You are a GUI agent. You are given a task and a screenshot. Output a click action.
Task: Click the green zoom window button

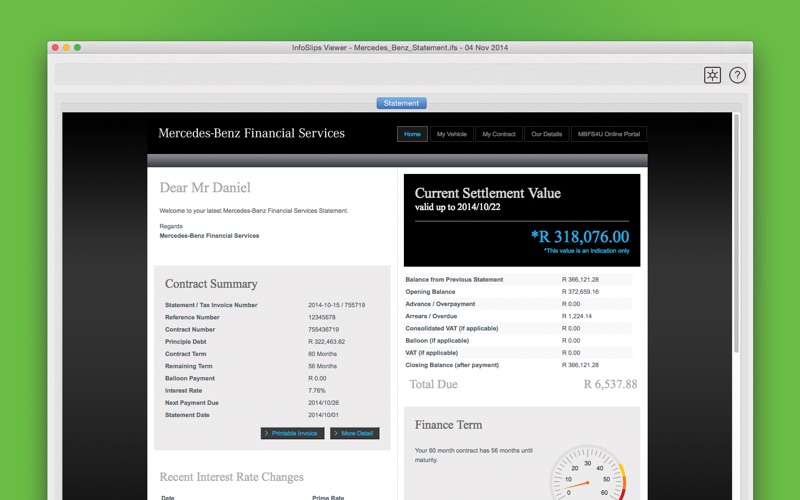tap(78, 47)
